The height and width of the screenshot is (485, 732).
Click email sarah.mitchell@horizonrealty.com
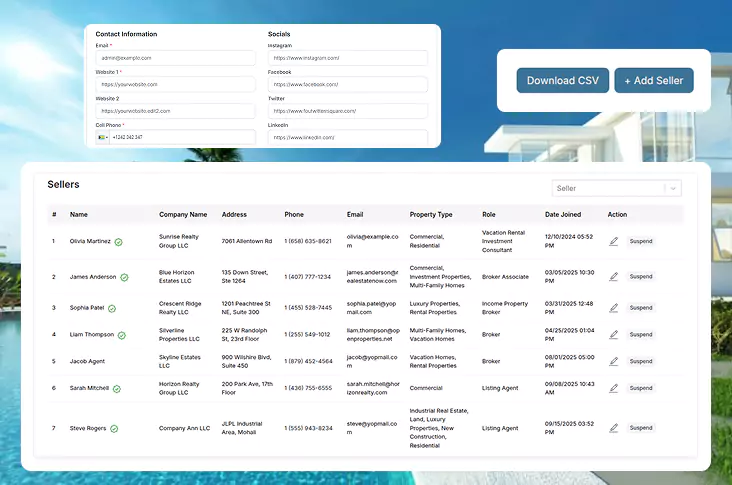pyautogui.click(x=373, y=388)
